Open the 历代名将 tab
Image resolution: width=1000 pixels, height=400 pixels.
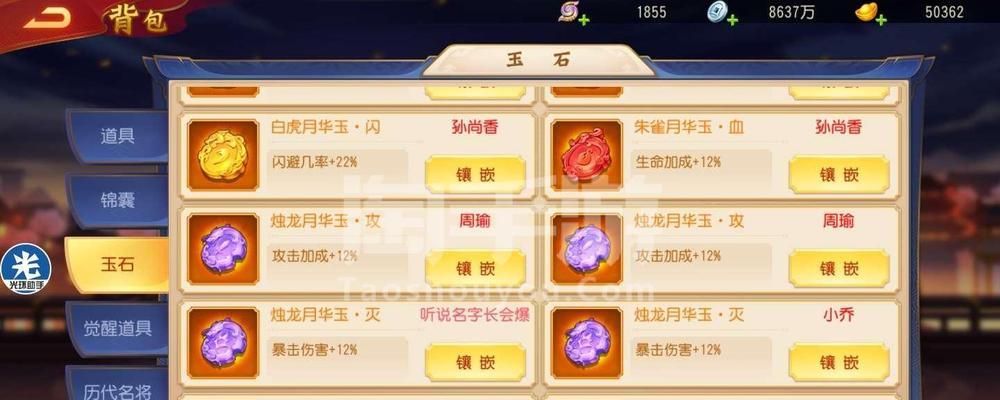[x=117, y=385]
